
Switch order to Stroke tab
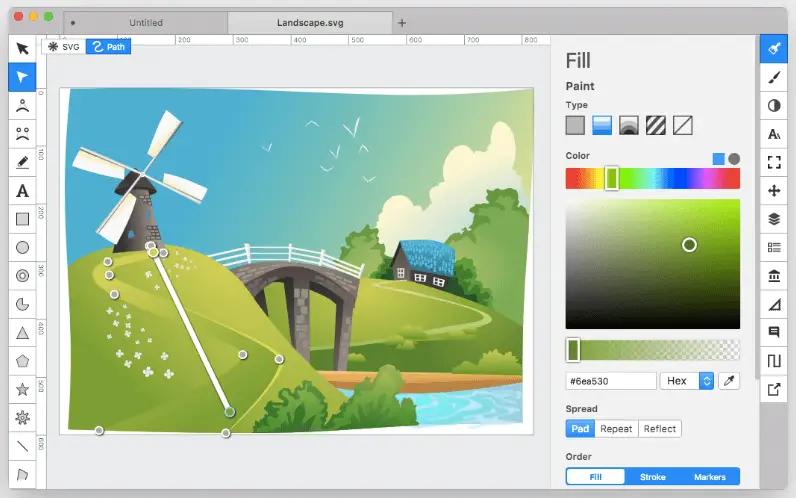652,477
